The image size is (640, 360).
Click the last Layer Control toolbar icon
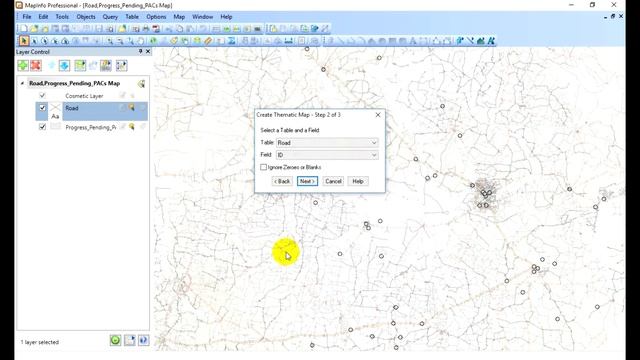(121, 65)
